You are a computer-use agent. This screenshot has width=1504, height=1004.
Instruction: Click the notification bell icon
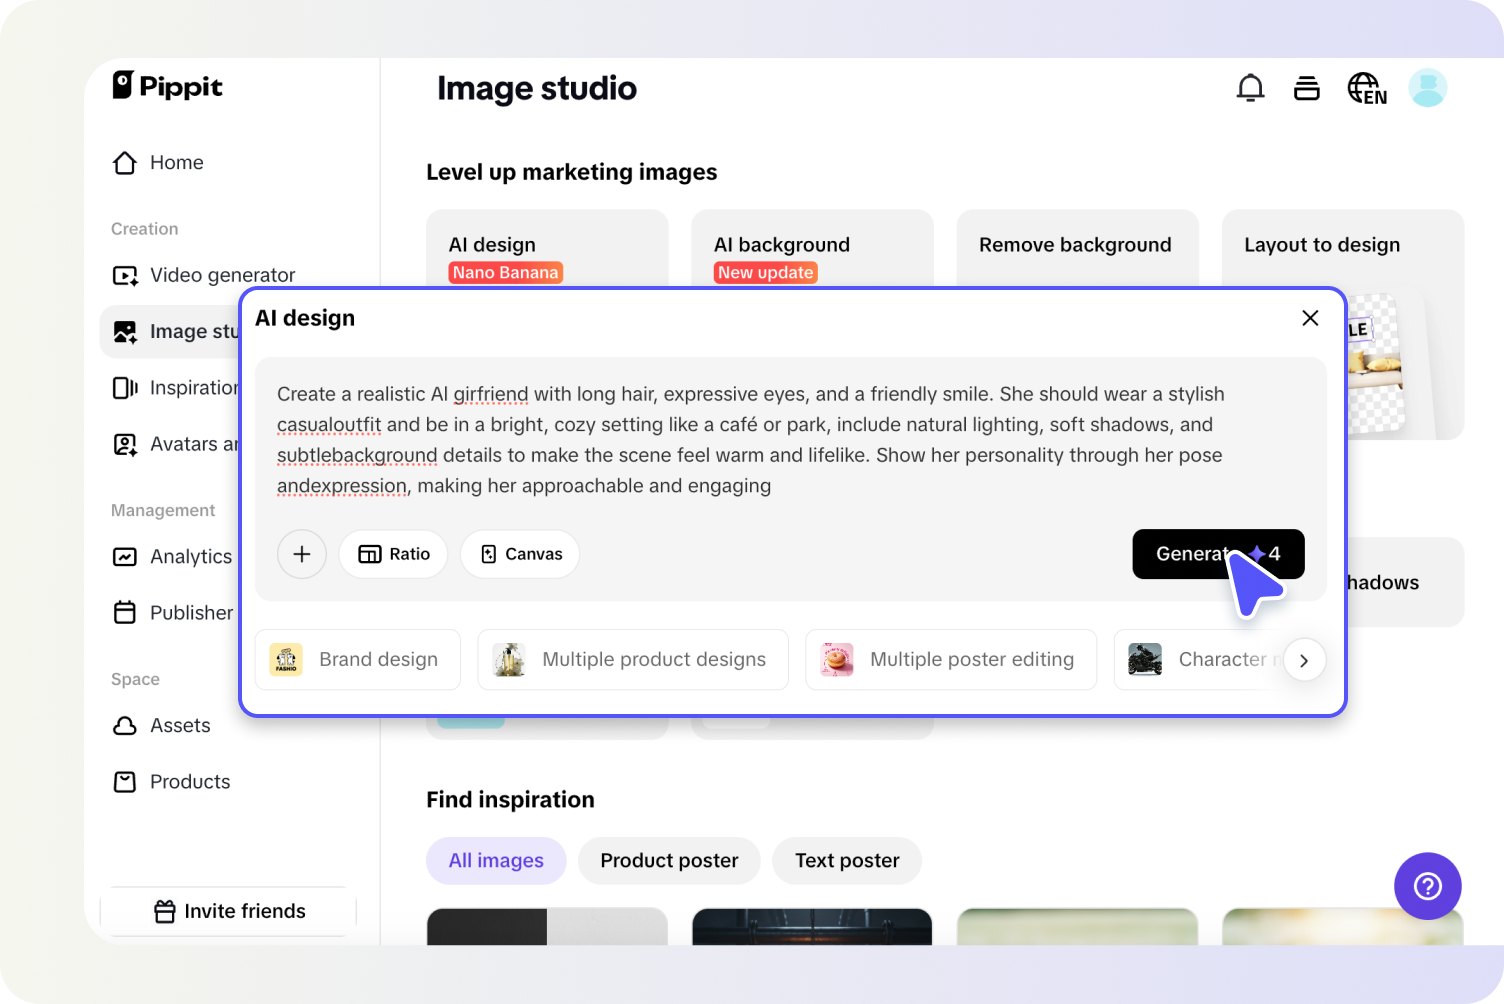[x=1250, y=89]
